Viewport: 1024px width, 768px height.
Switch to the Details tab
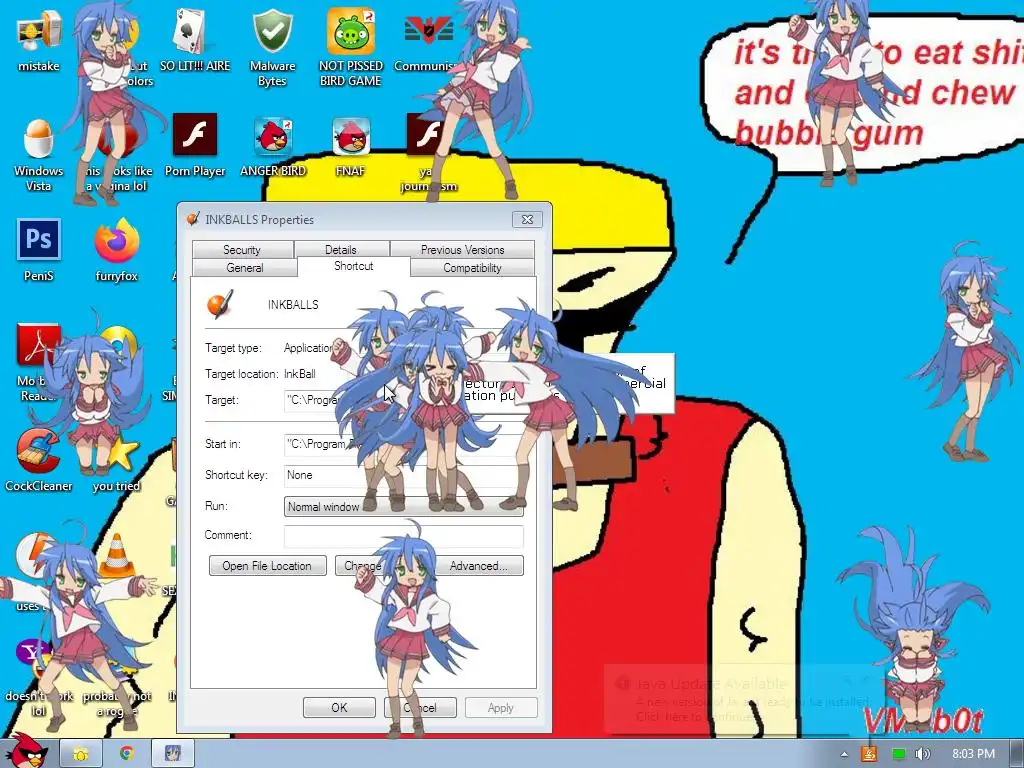341,249
